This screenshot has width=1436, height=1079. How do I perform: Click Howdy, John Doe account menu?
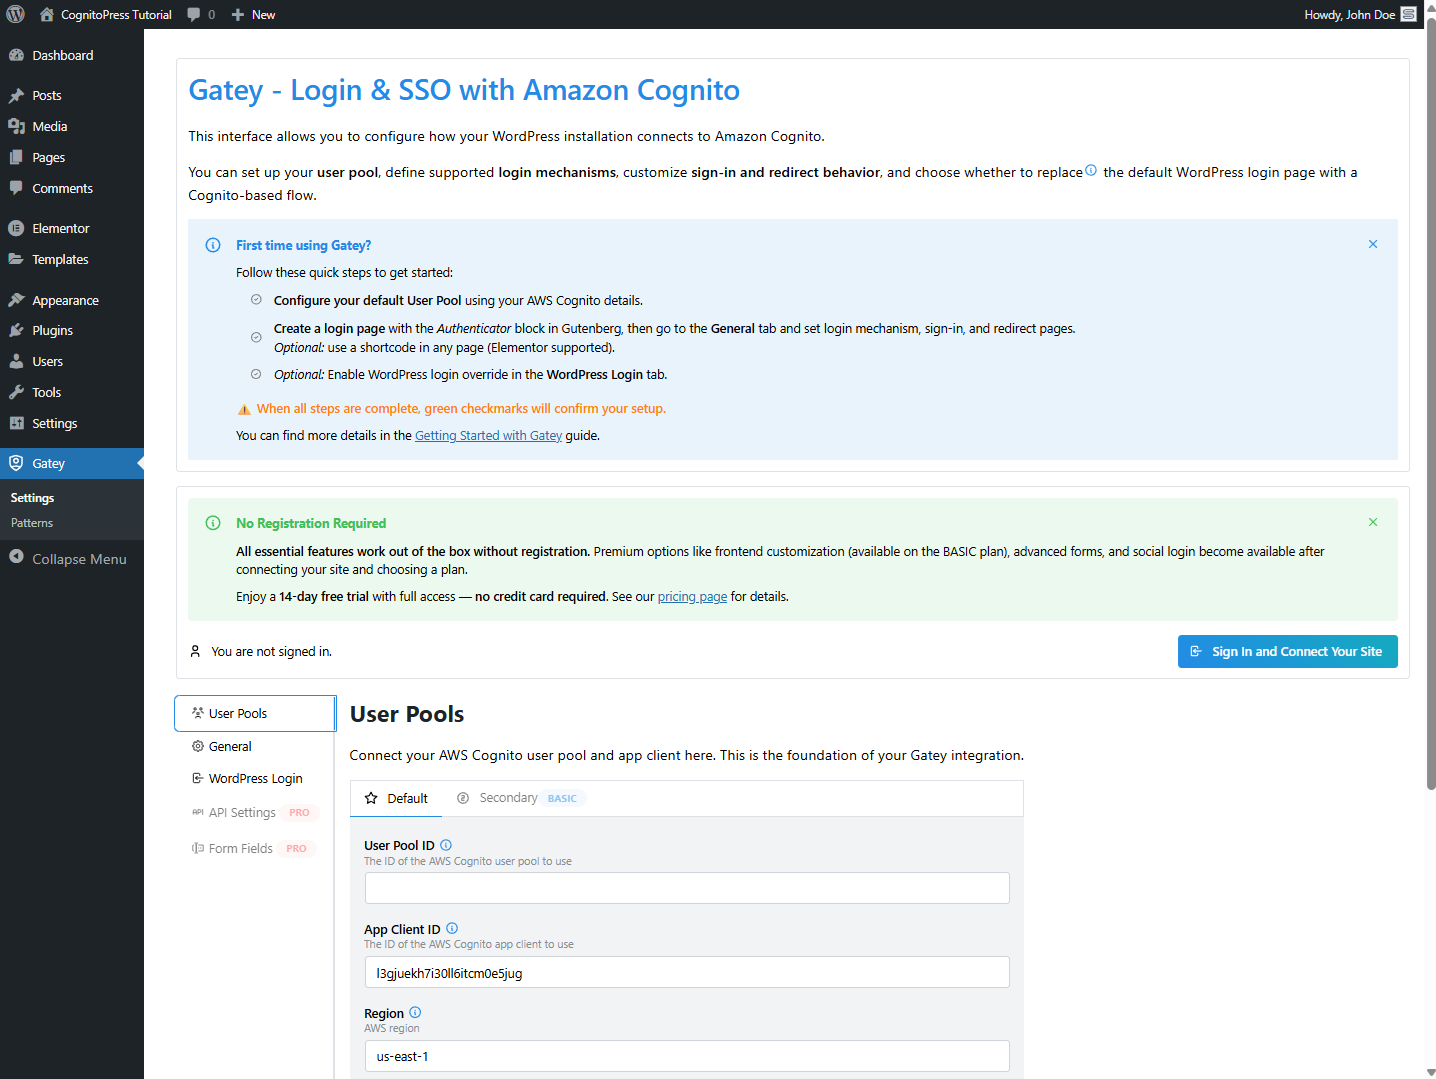point(1360,14)
